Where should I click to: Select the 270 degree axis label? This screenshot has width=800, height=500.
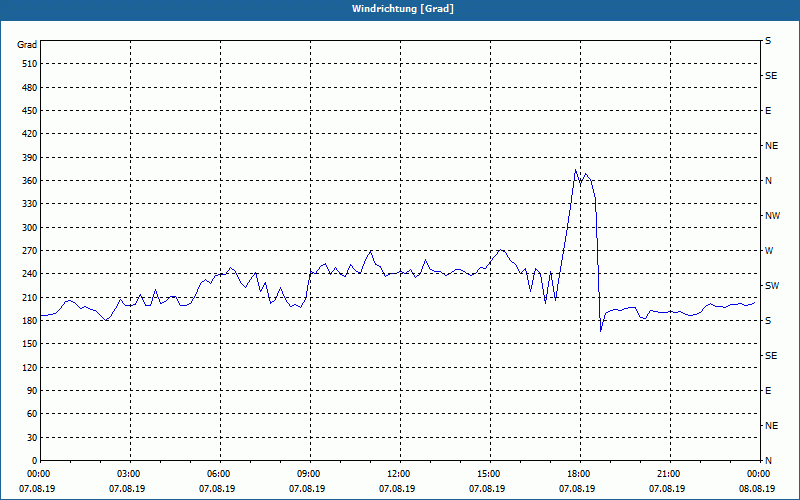pyautogui.click(x=30, y=251)
